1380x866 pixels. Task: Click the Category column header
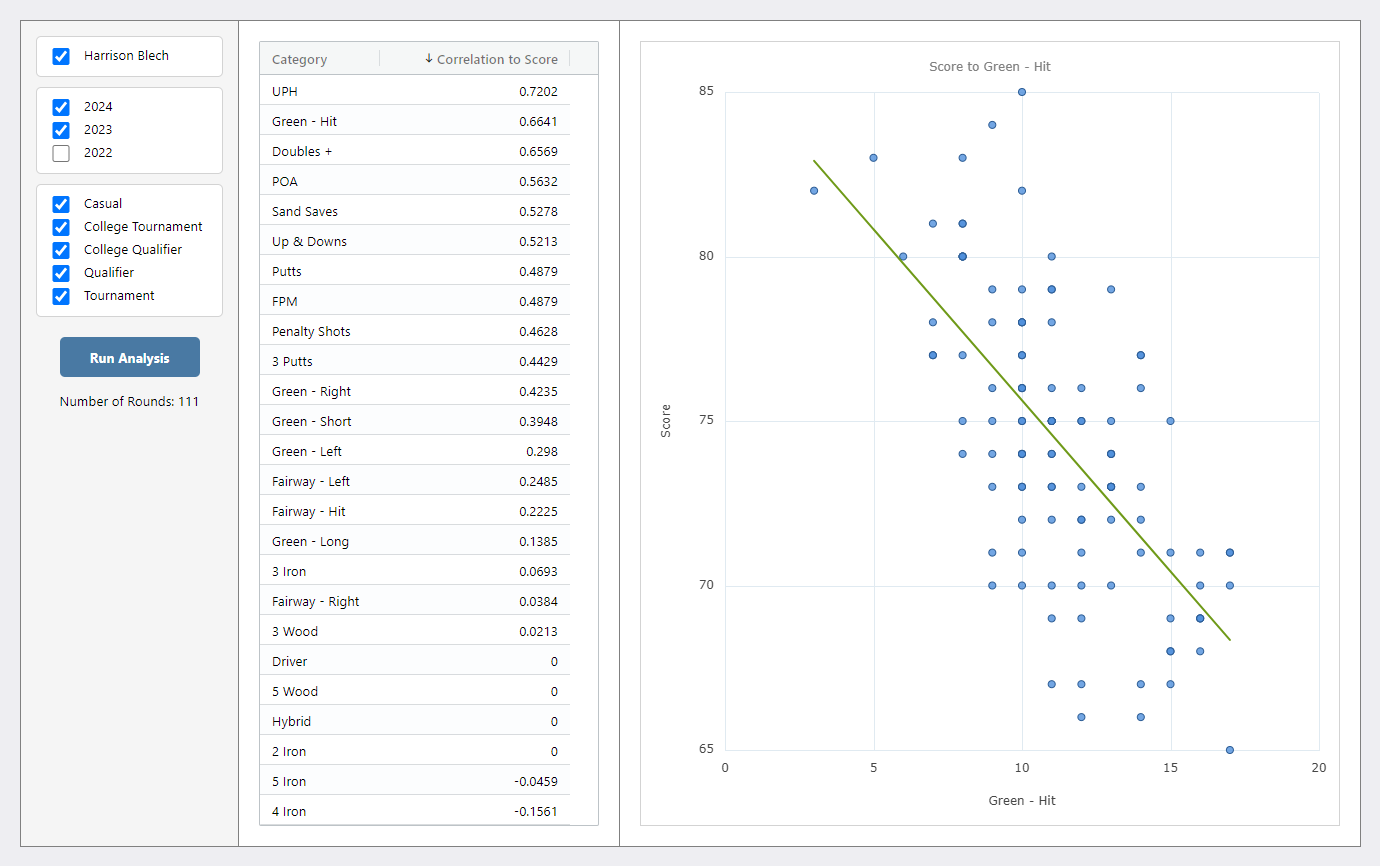[x=300, y=59]
